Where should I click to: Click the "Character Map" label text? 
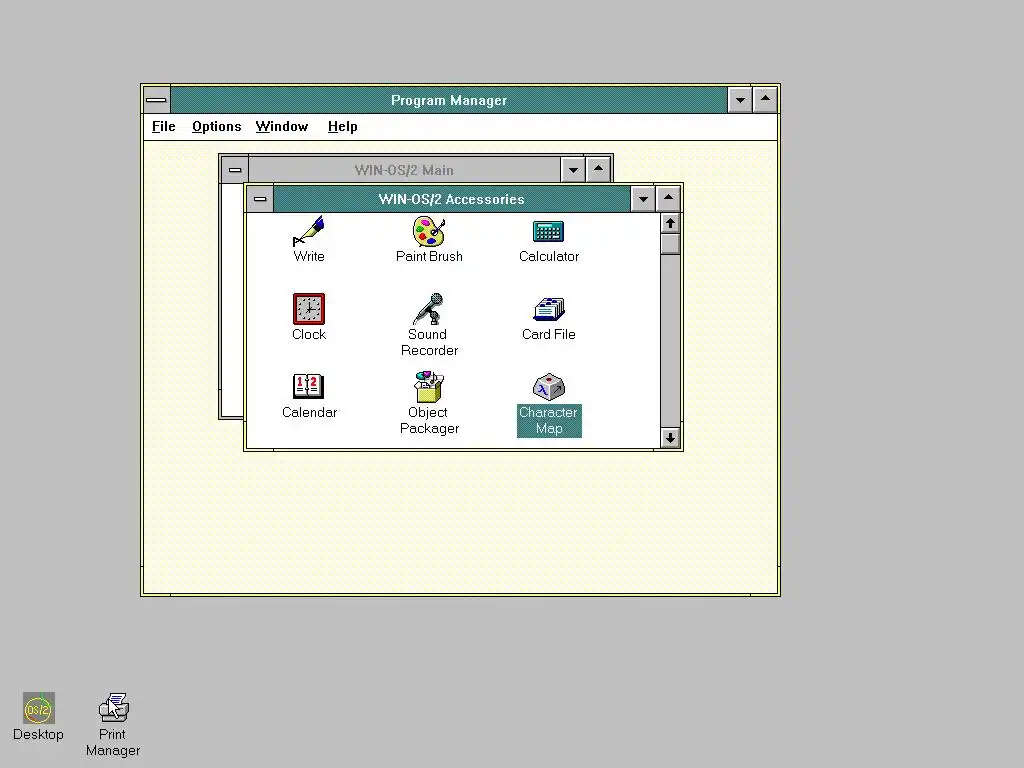click(x=549, y=421)
